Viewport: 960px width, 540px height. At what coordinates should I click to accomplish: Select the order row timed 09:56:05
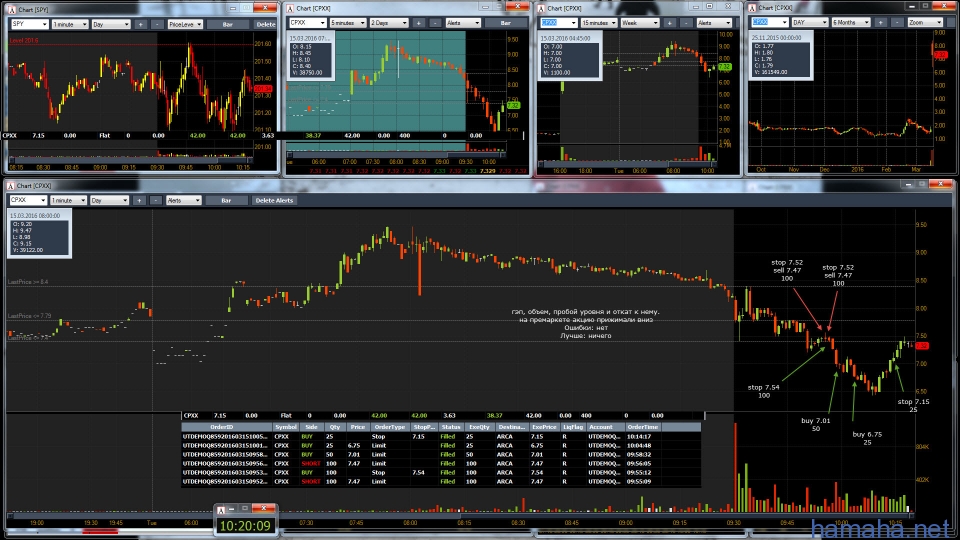point(441,463)
